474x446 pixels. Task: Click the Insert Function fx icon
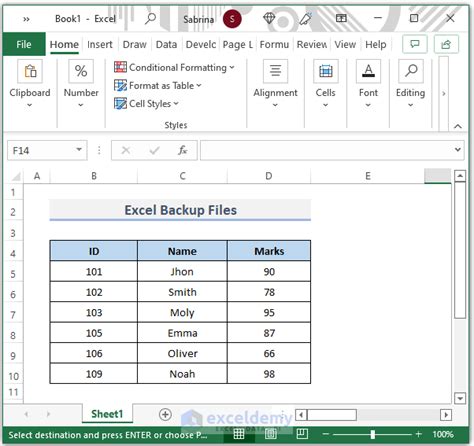[182, 150]
